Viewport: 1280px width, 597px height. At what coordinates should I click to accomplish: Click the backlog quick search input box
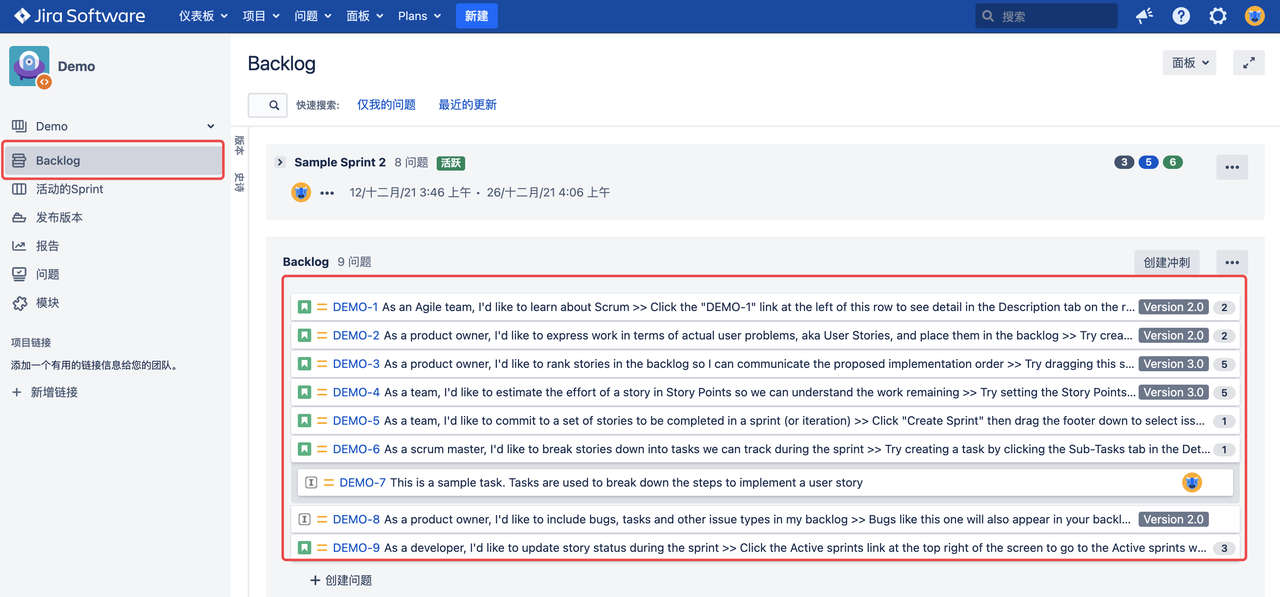coord(267,105)
